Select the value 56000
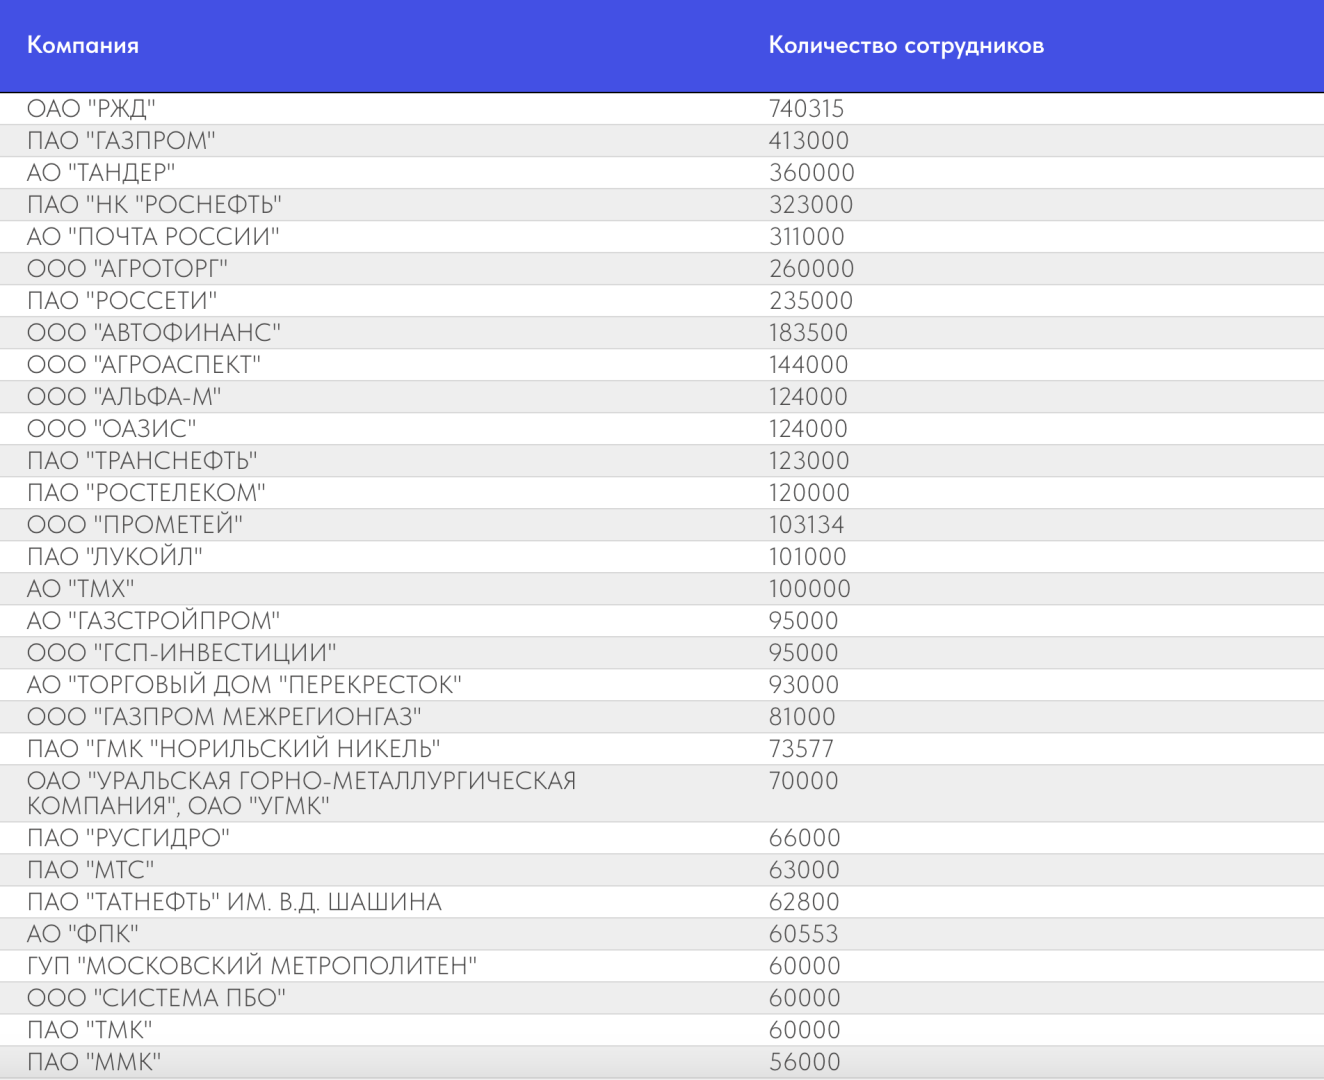Screen dimensions: 1324x1080 pos(804,1061)
